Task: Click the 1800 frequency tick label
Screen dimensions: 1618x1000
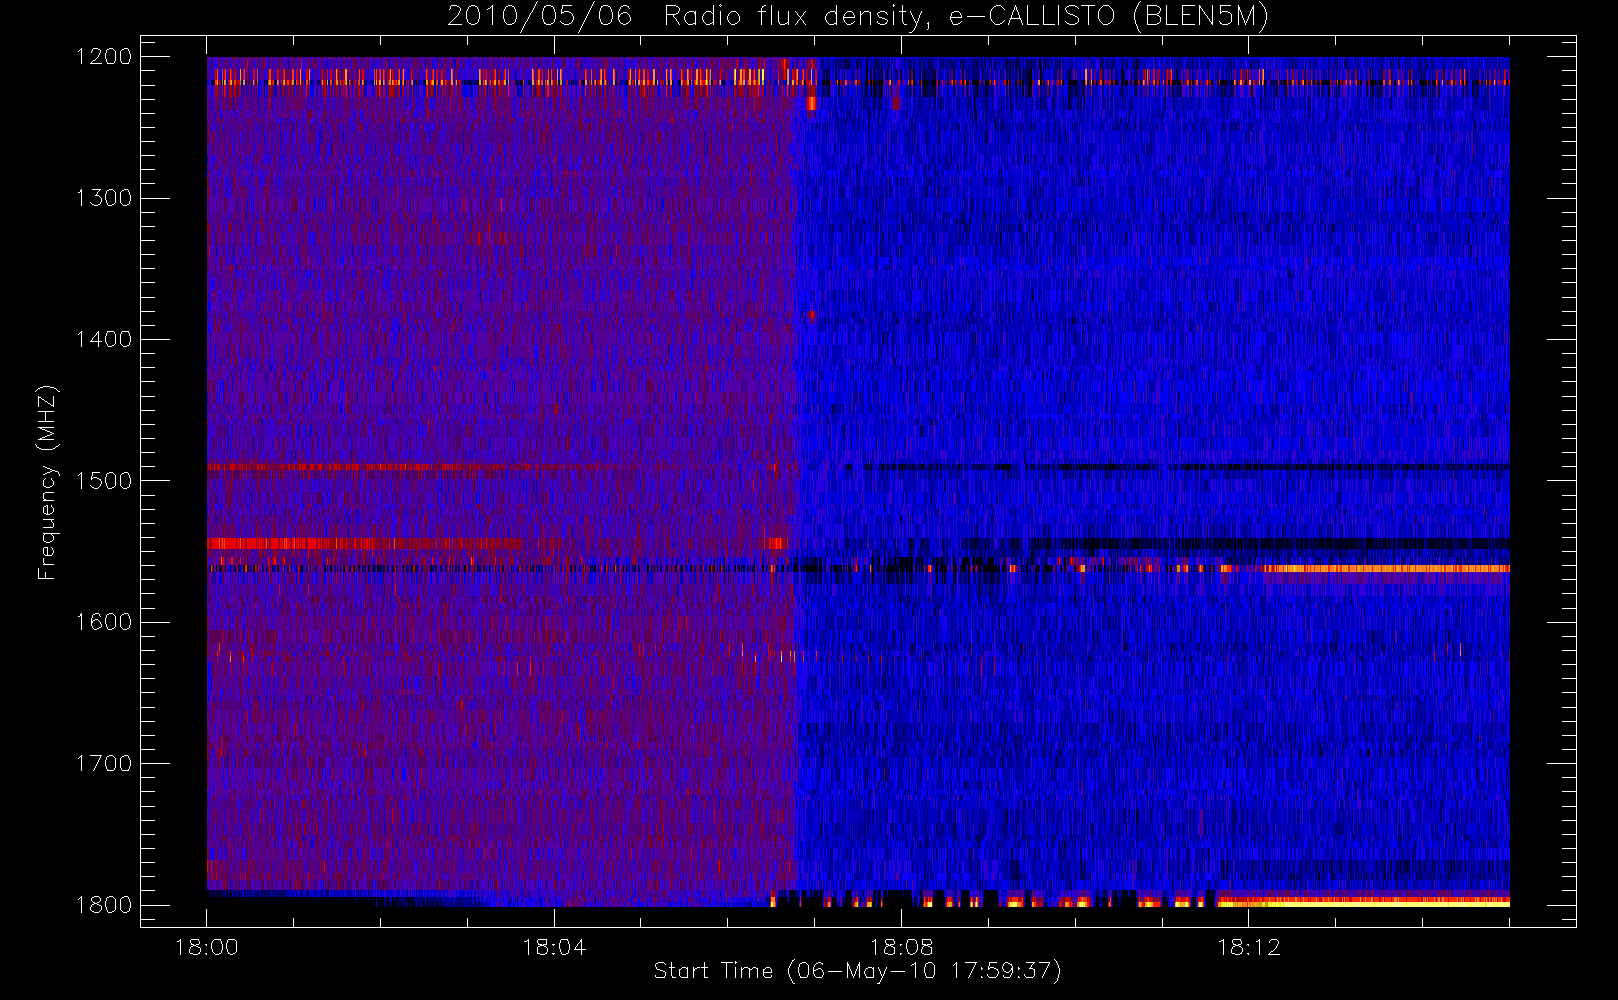Action: (104, 905)
